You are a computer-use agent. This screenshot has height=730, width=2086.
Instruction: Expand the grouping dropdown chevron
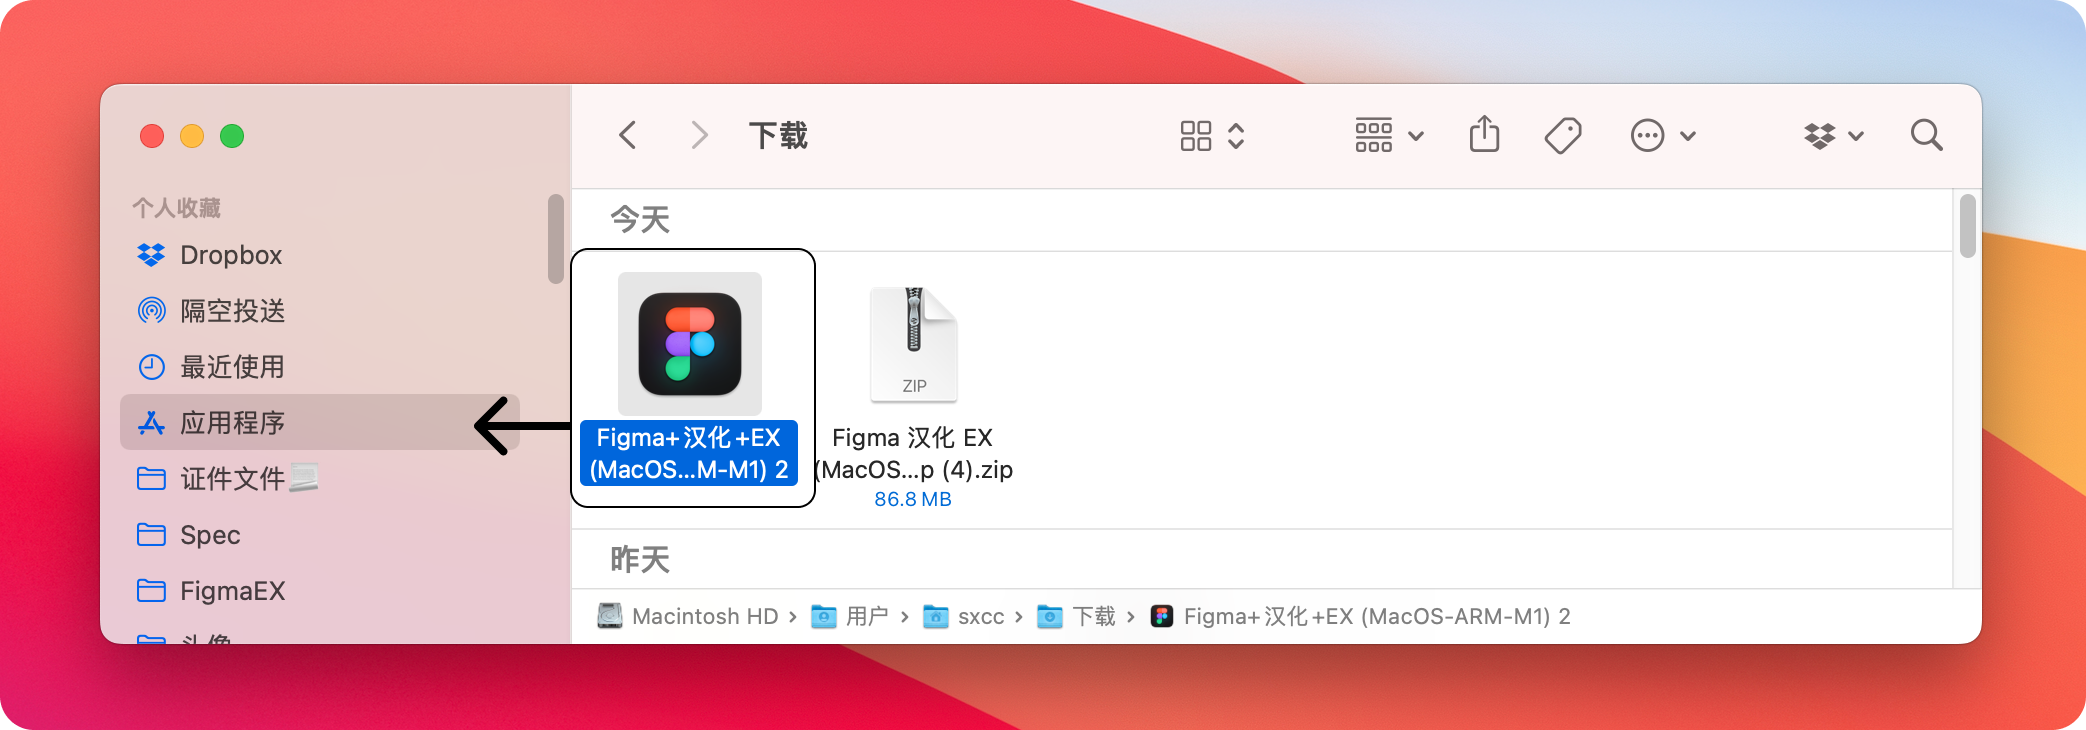pos(1416,136)
